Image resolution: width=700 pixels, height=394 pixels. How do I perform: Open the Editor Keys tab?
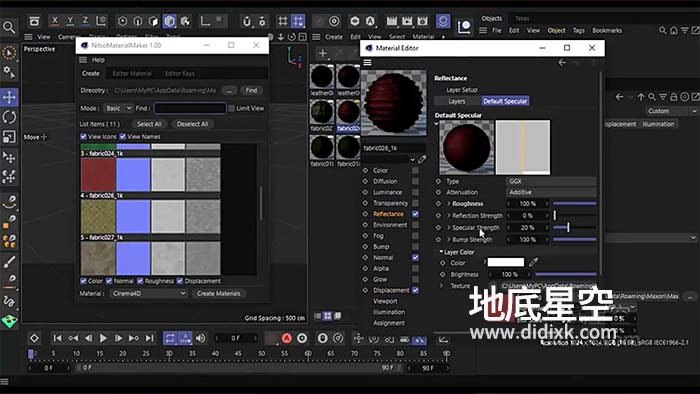click(x=179, y=73)
